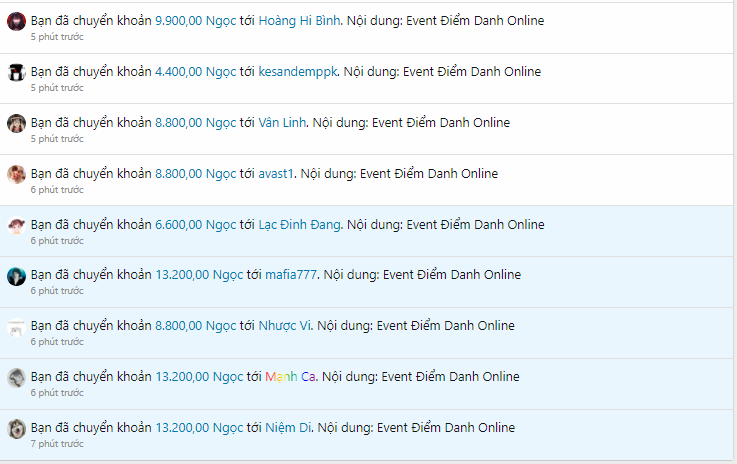Go to the avast1 profile link

[x=275, y=173]
